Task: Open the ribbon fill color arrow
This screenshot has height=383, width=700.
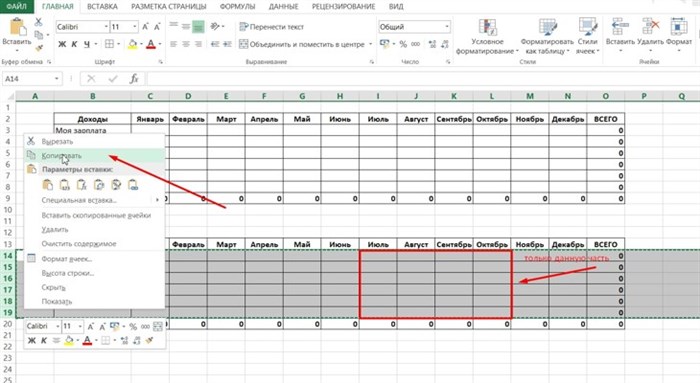Action: [x=141, y=44]
